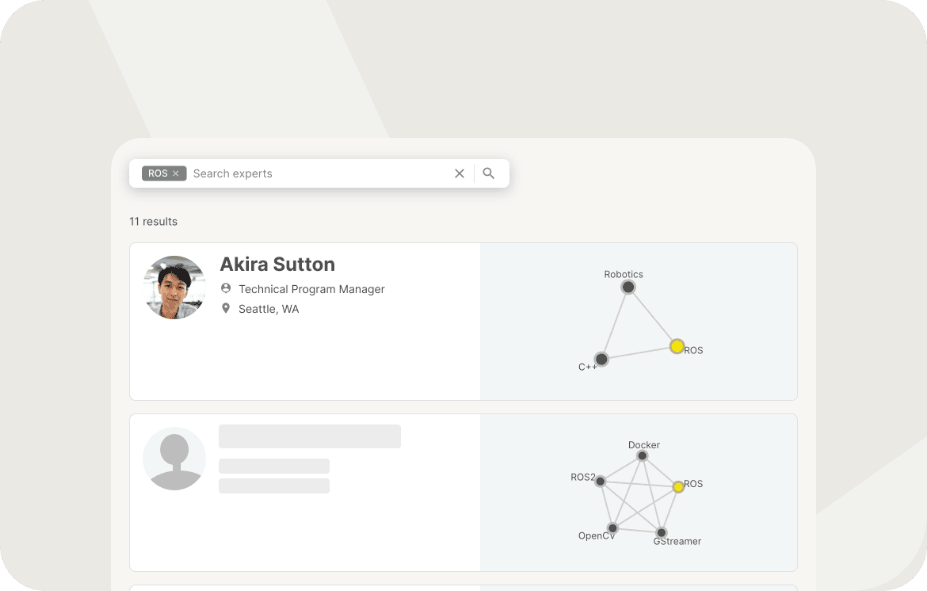The height and width of the screenshot is (591, 927).
Task: Click the Seattle, WA location text
Action: pyautogui.click(x=268, y=309)
